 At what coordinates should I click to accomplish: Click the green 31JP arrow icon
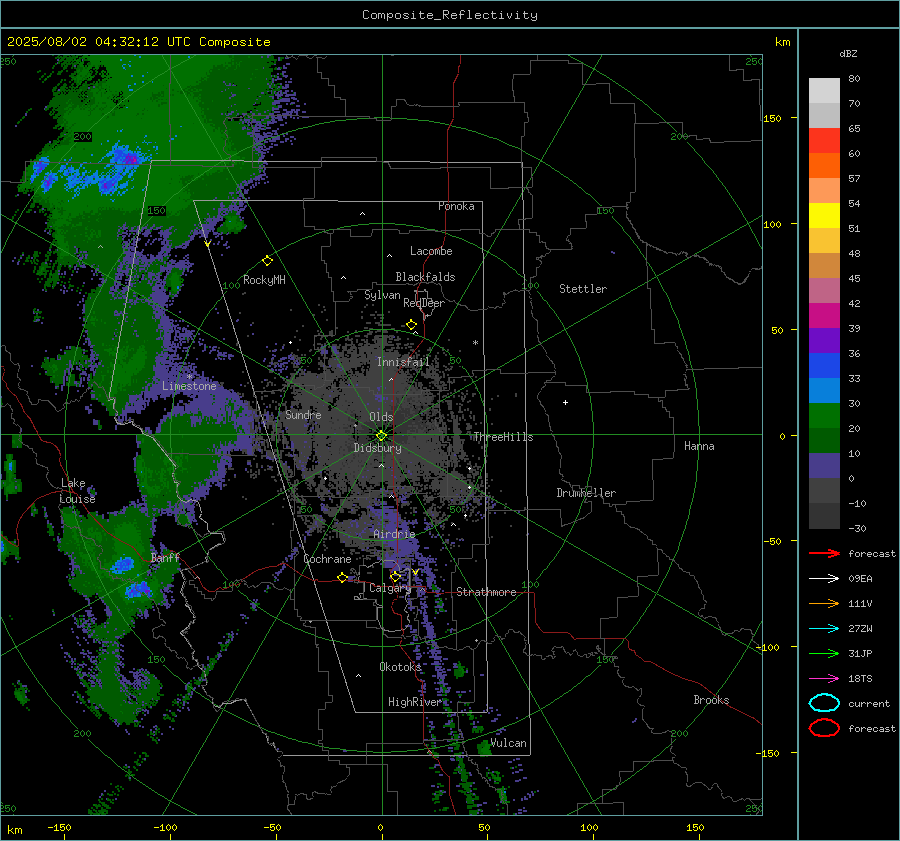pos(824,653)
